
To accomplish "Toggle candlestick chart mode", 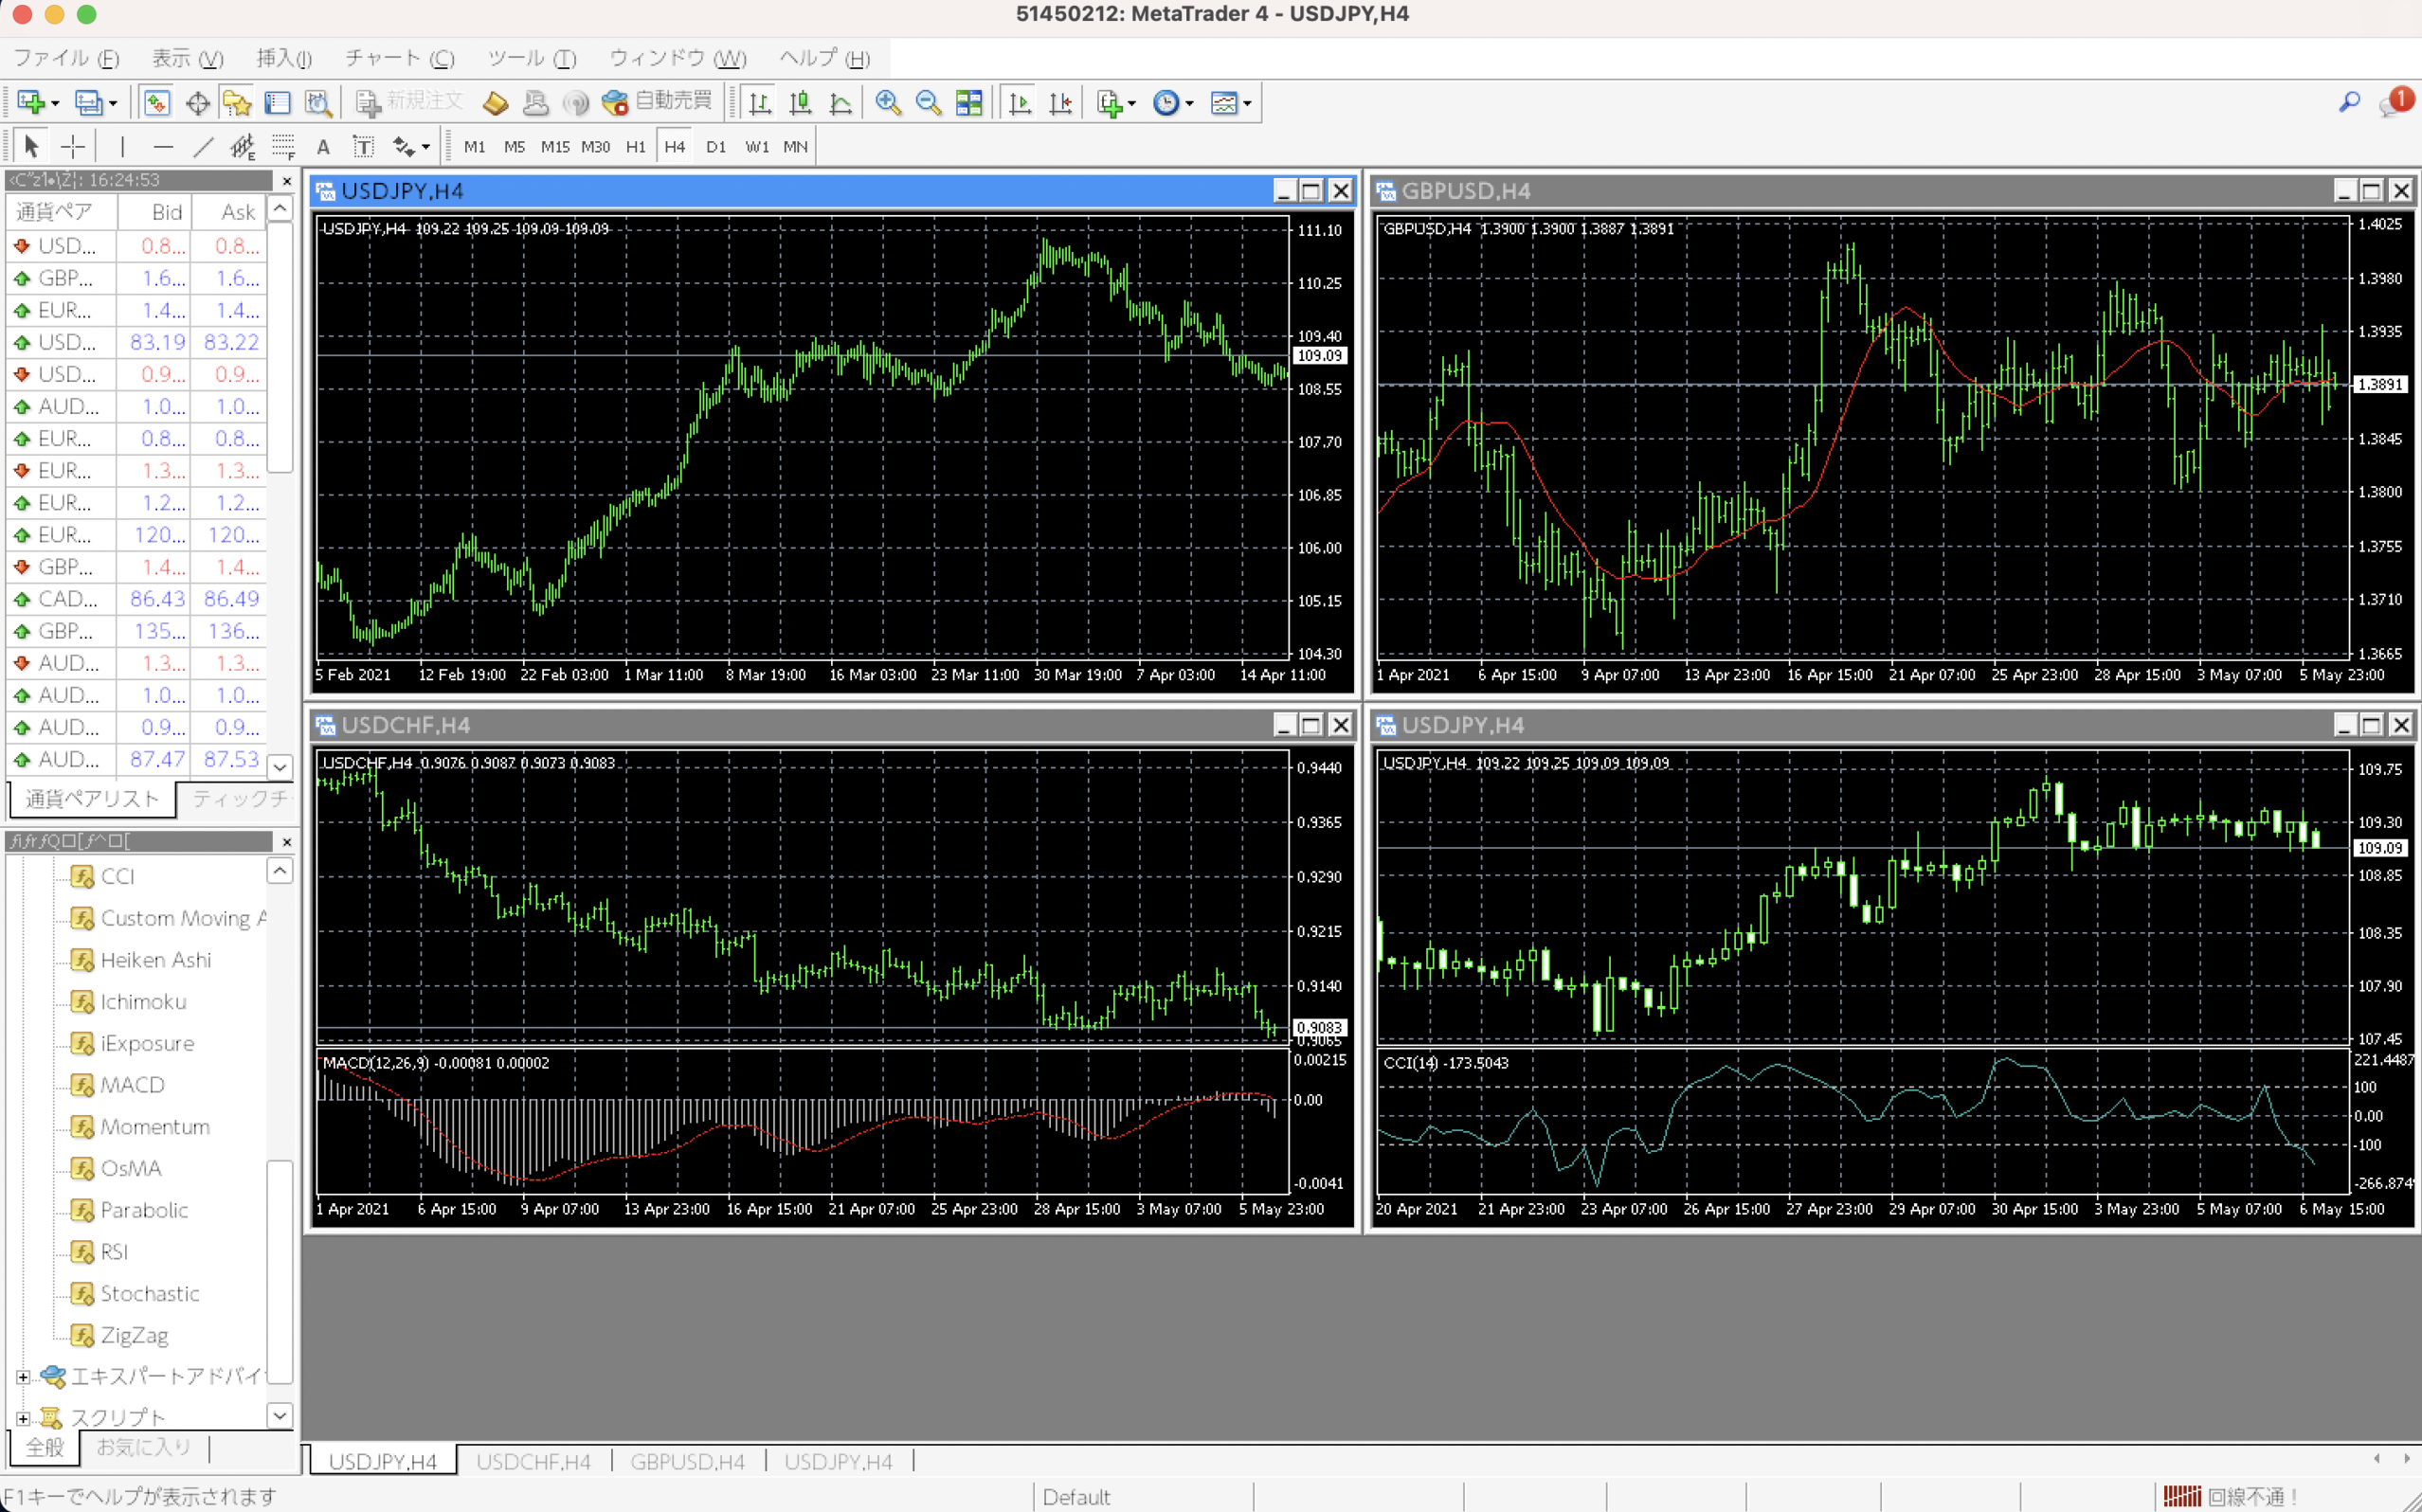I will [800, 103].
